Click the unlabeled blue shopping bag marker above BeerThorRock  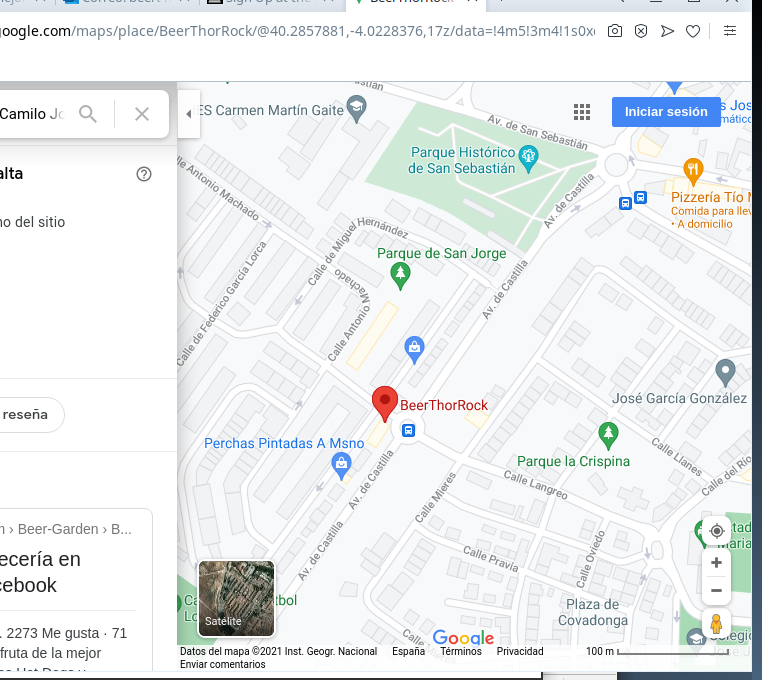point(415,349)
